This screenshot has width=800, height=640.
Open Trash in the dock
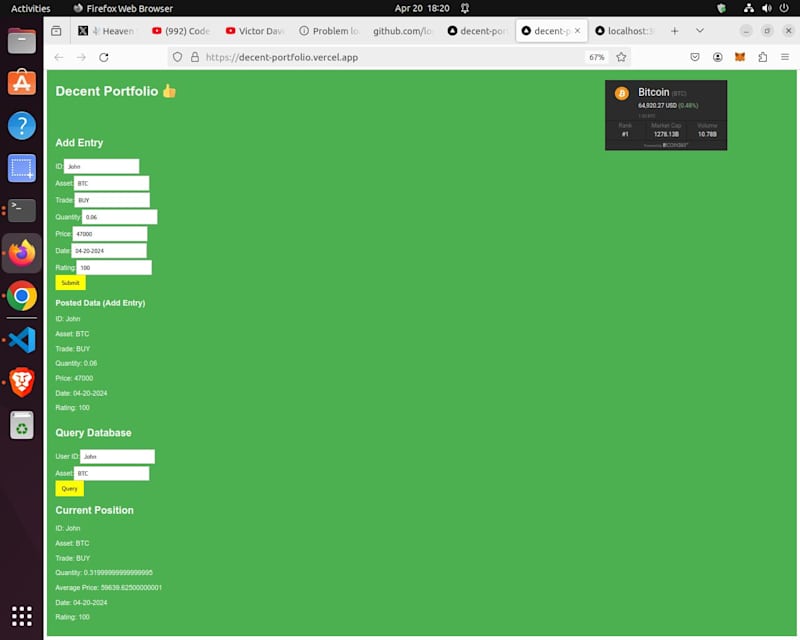[21, 425]
